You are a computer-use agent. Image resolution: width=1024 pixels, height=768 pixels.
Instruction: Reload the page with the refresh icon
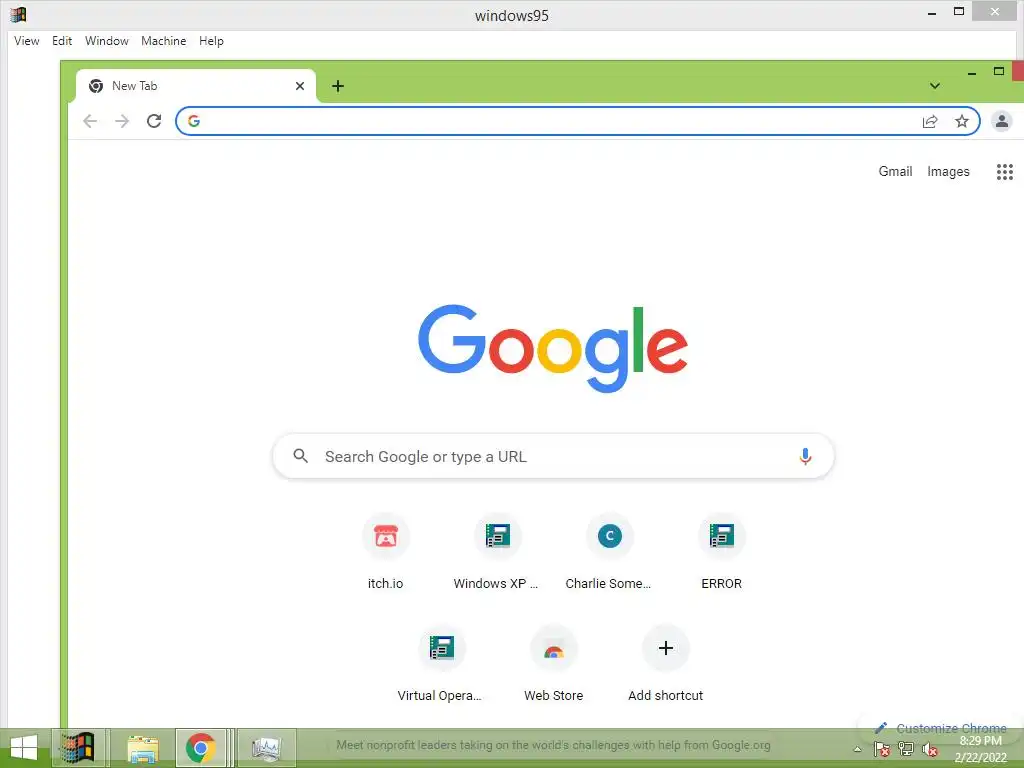(x=154, y=121)
